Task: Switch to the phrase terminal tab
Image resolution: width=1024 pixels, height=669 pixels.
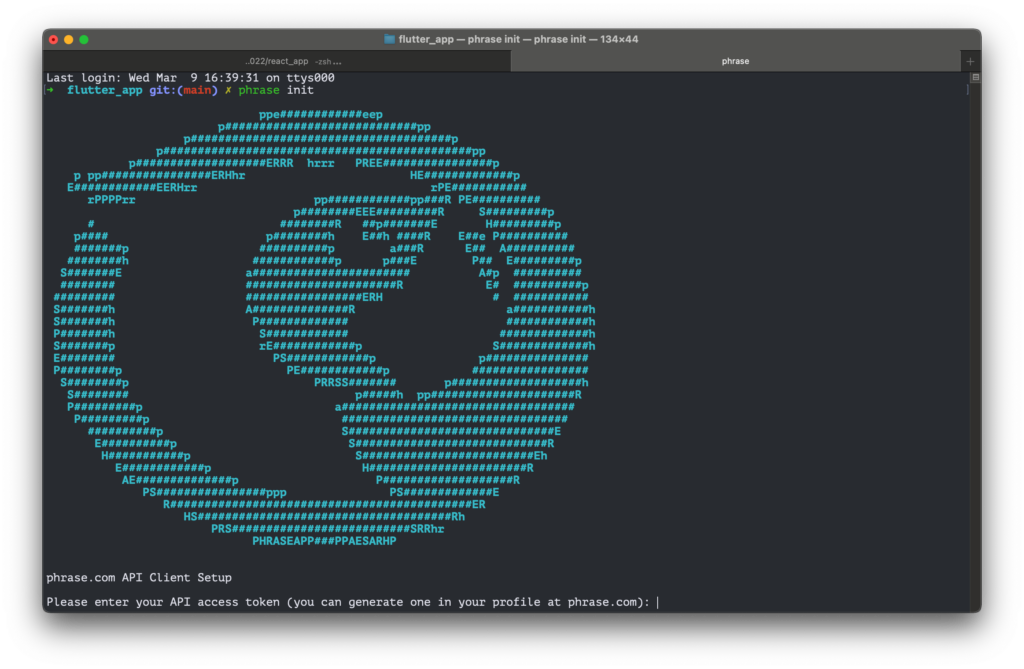Action: (x=735, y=60)
